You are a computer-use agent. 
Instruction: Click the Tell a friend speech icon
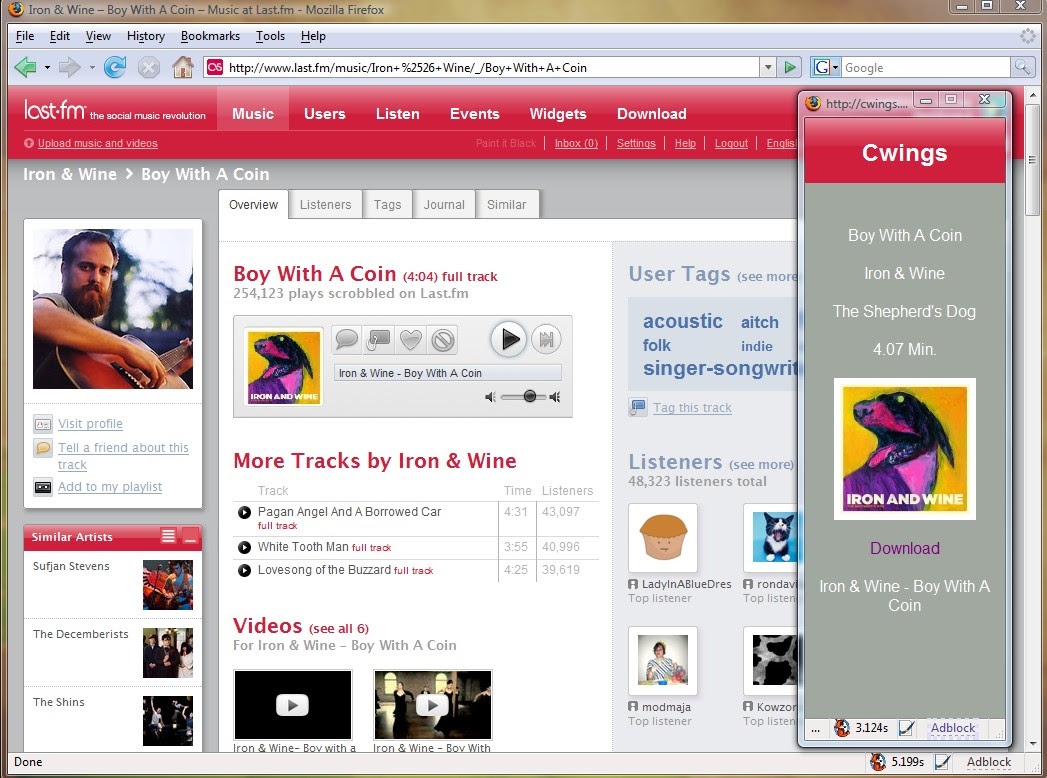[43, 448]
